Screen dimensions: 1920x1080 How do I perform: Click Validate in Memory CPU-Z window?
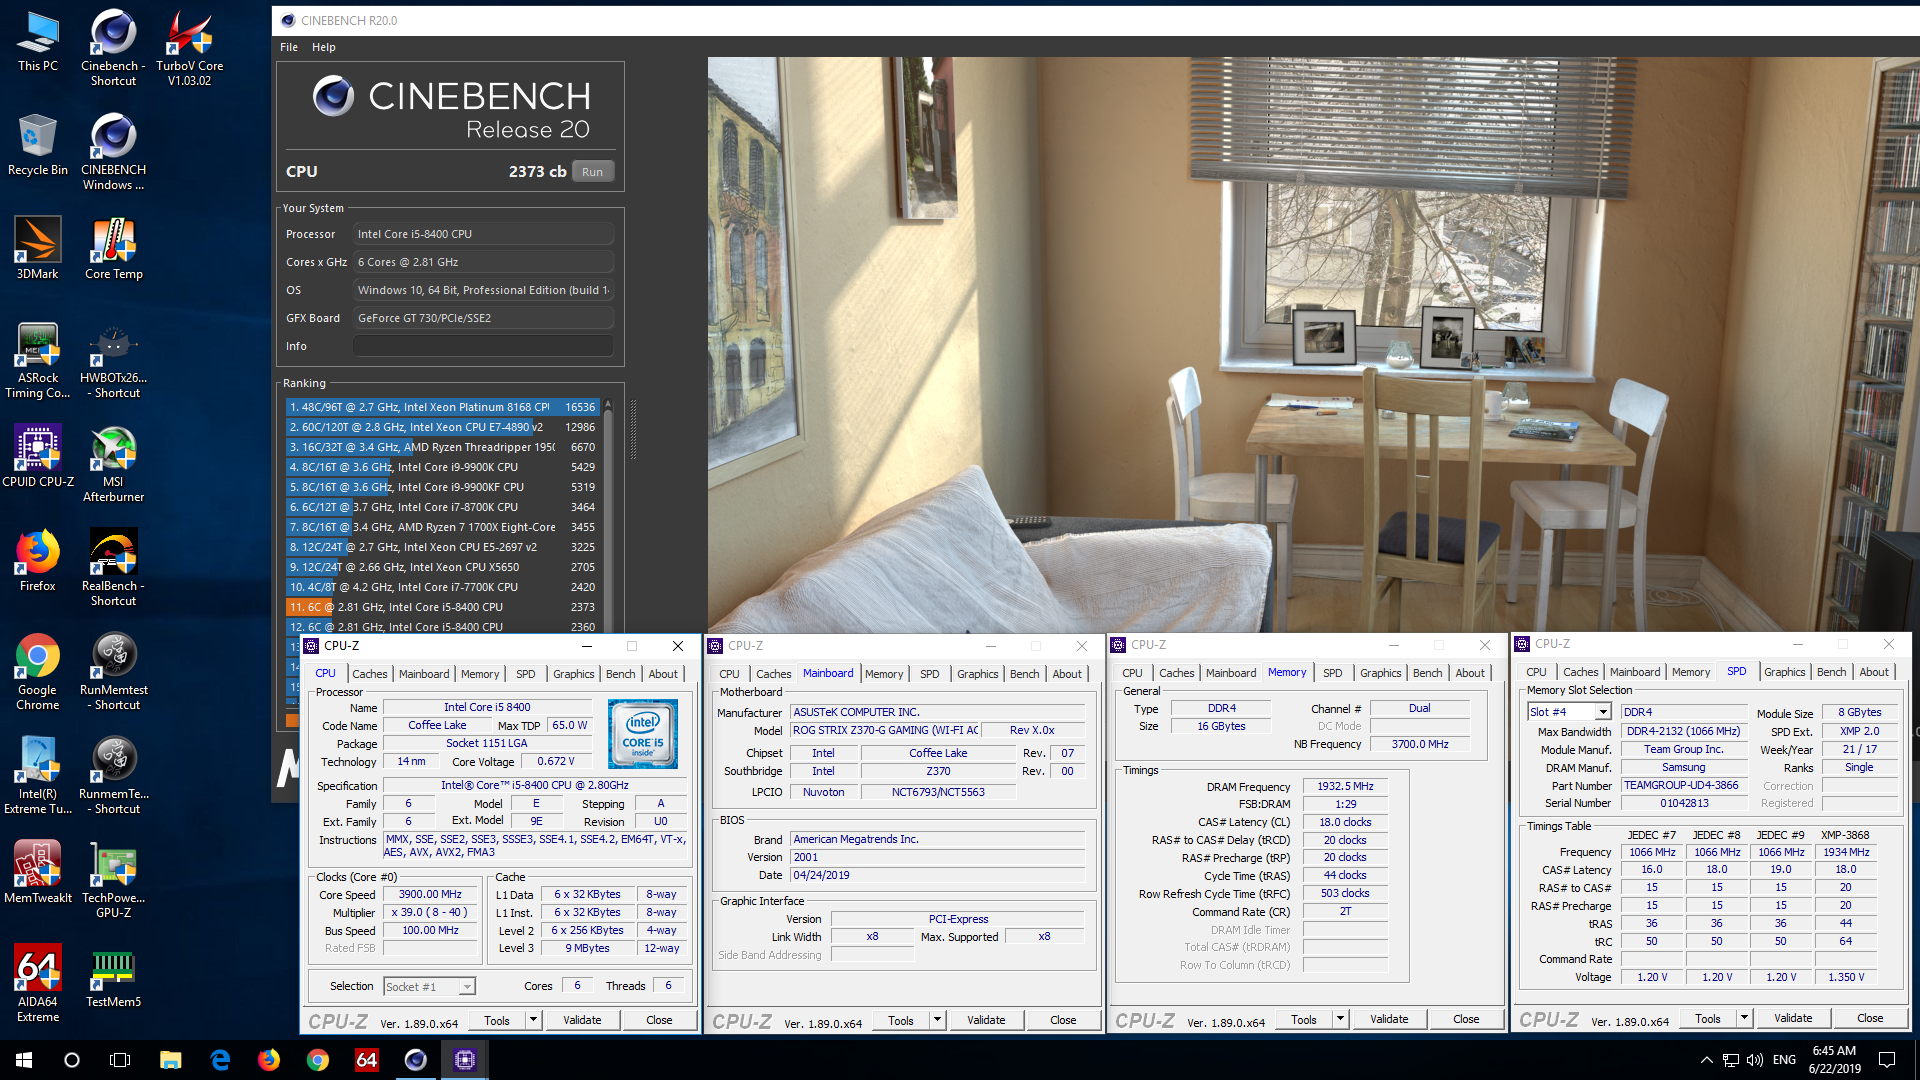[x=1389, y=1019]
